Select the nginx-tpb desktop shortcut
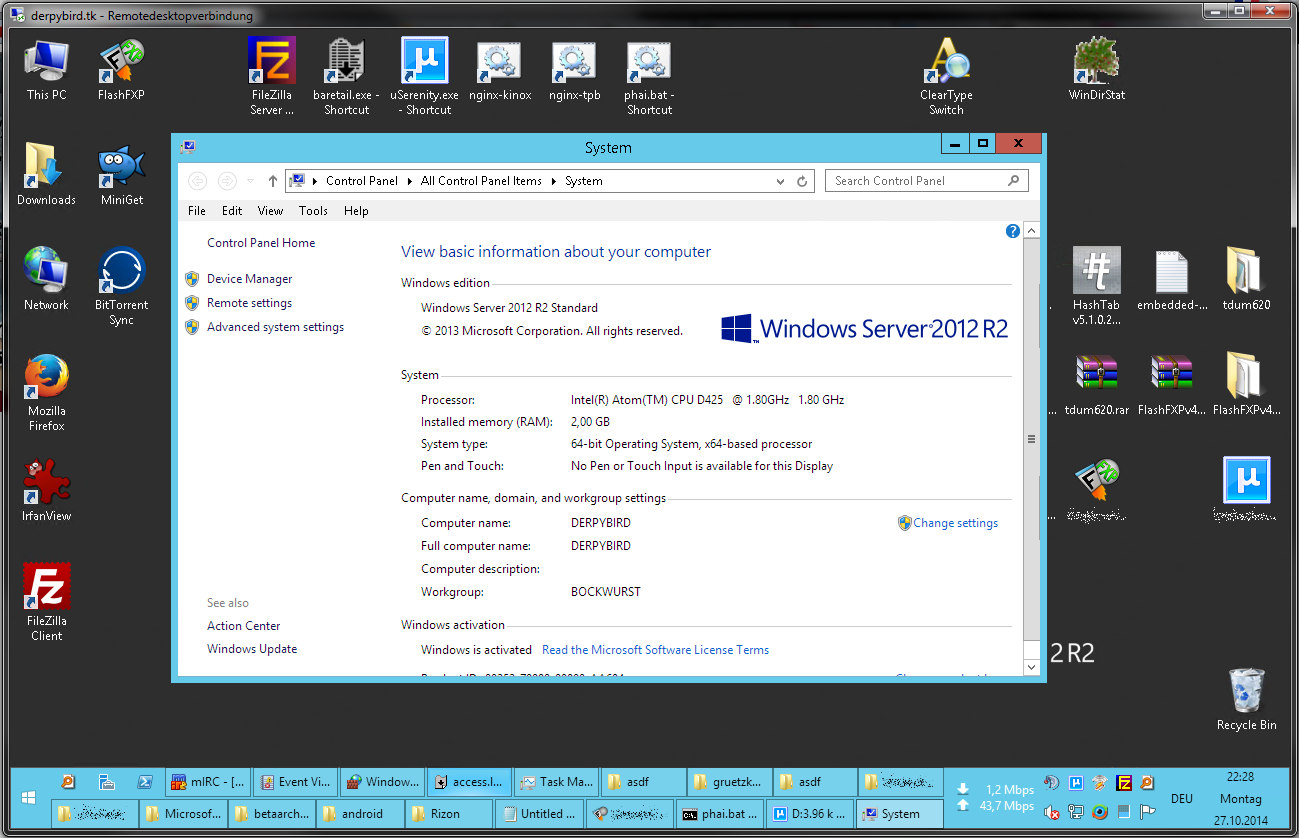Screen dimensions: 1299x838 (574, 70)
